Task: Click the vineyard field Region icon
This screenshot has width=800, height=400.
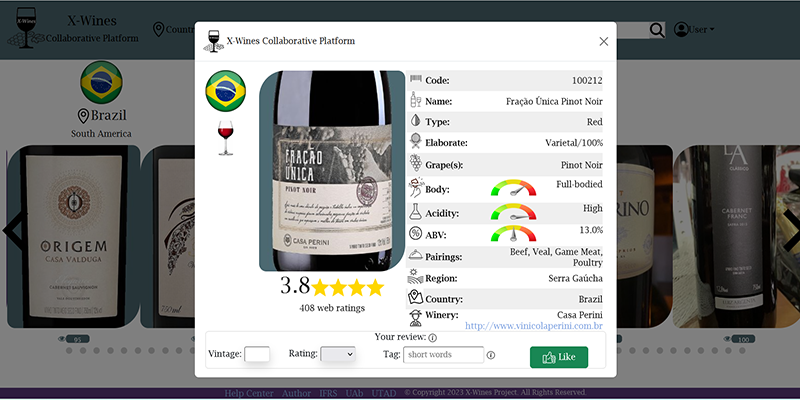Action: 416,276
